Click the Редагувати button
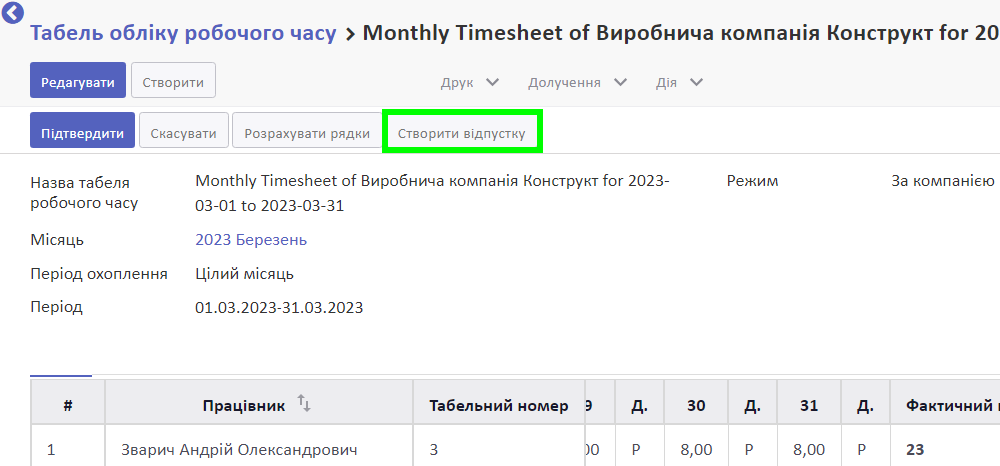The image size is (1000, 466). (78, 81)
